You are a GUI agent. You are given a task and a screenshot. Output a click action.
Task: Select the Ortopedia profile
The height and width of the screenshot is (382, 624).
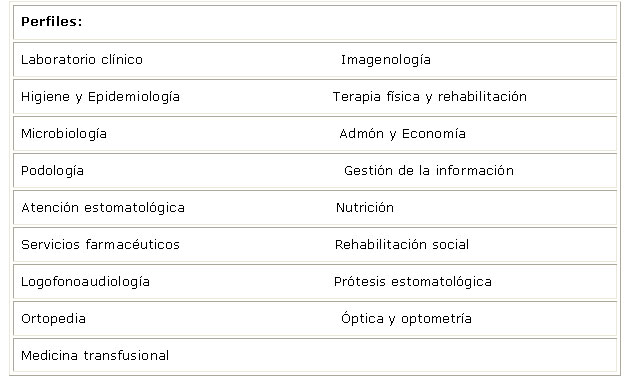[x=53, y=319]
